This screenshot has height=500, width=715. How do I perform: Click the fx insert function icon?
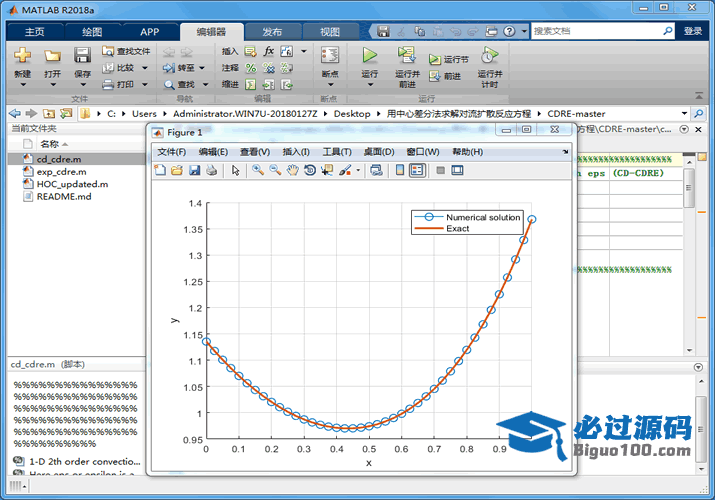[269, 51]
